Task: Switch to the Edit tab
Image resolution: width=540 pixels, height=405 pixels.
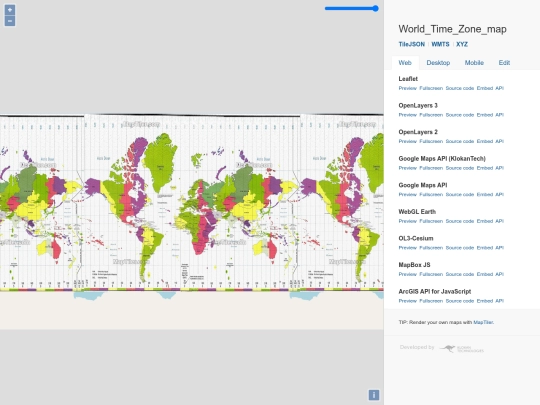Action: tap(504, 63)
